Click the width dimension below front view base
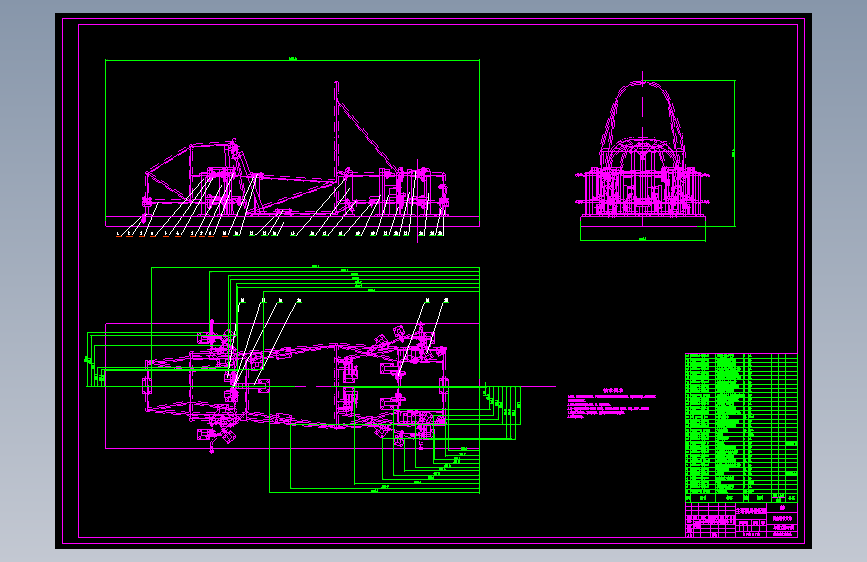Image resolution: width=867 pixels, height=562 pixels. point(643,240)
